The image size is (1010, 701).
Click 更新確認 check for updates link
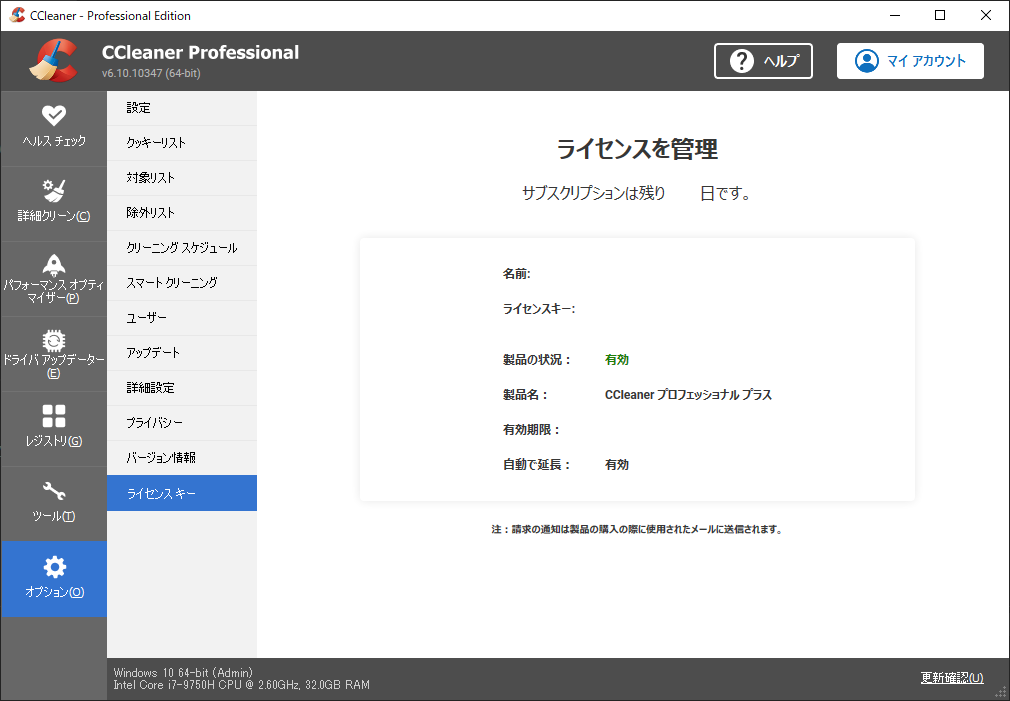952,677
